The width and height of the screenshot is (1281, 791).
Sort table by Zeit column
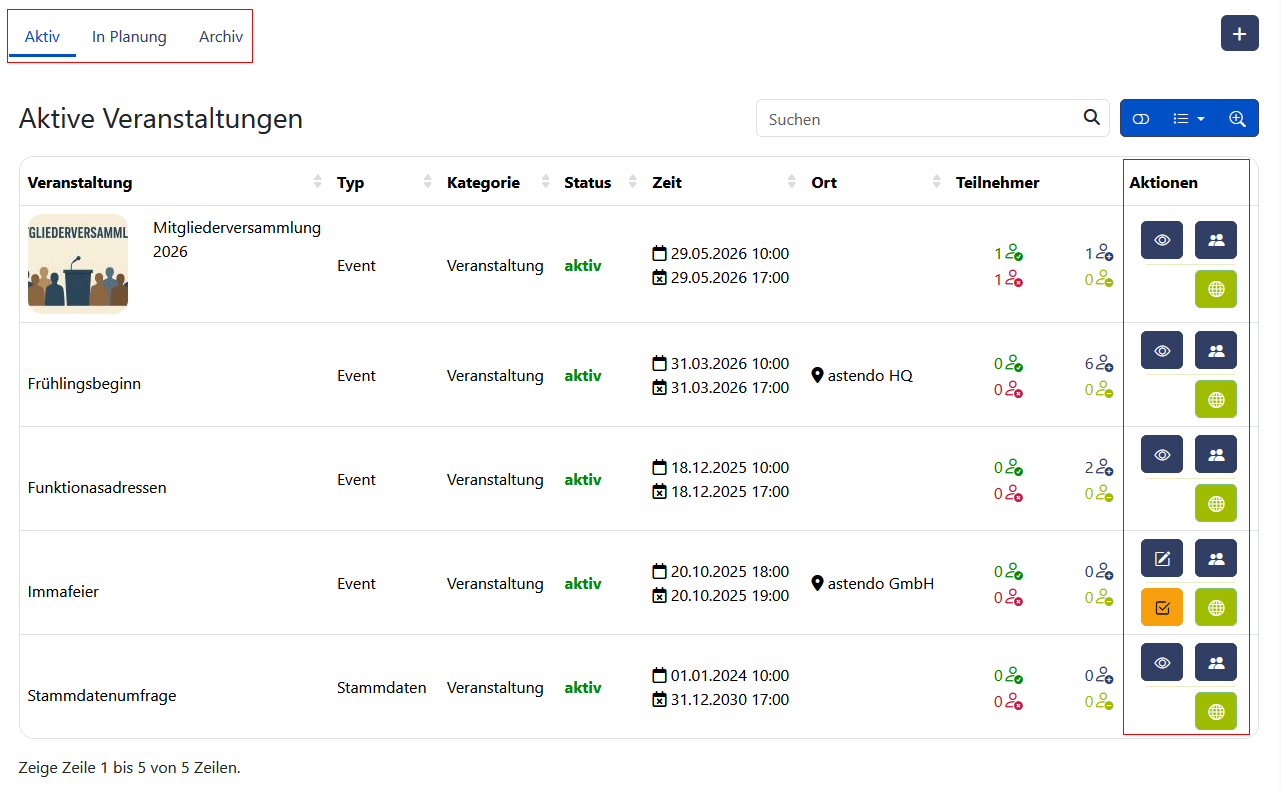pyautogui.click(x=667, y=182)
